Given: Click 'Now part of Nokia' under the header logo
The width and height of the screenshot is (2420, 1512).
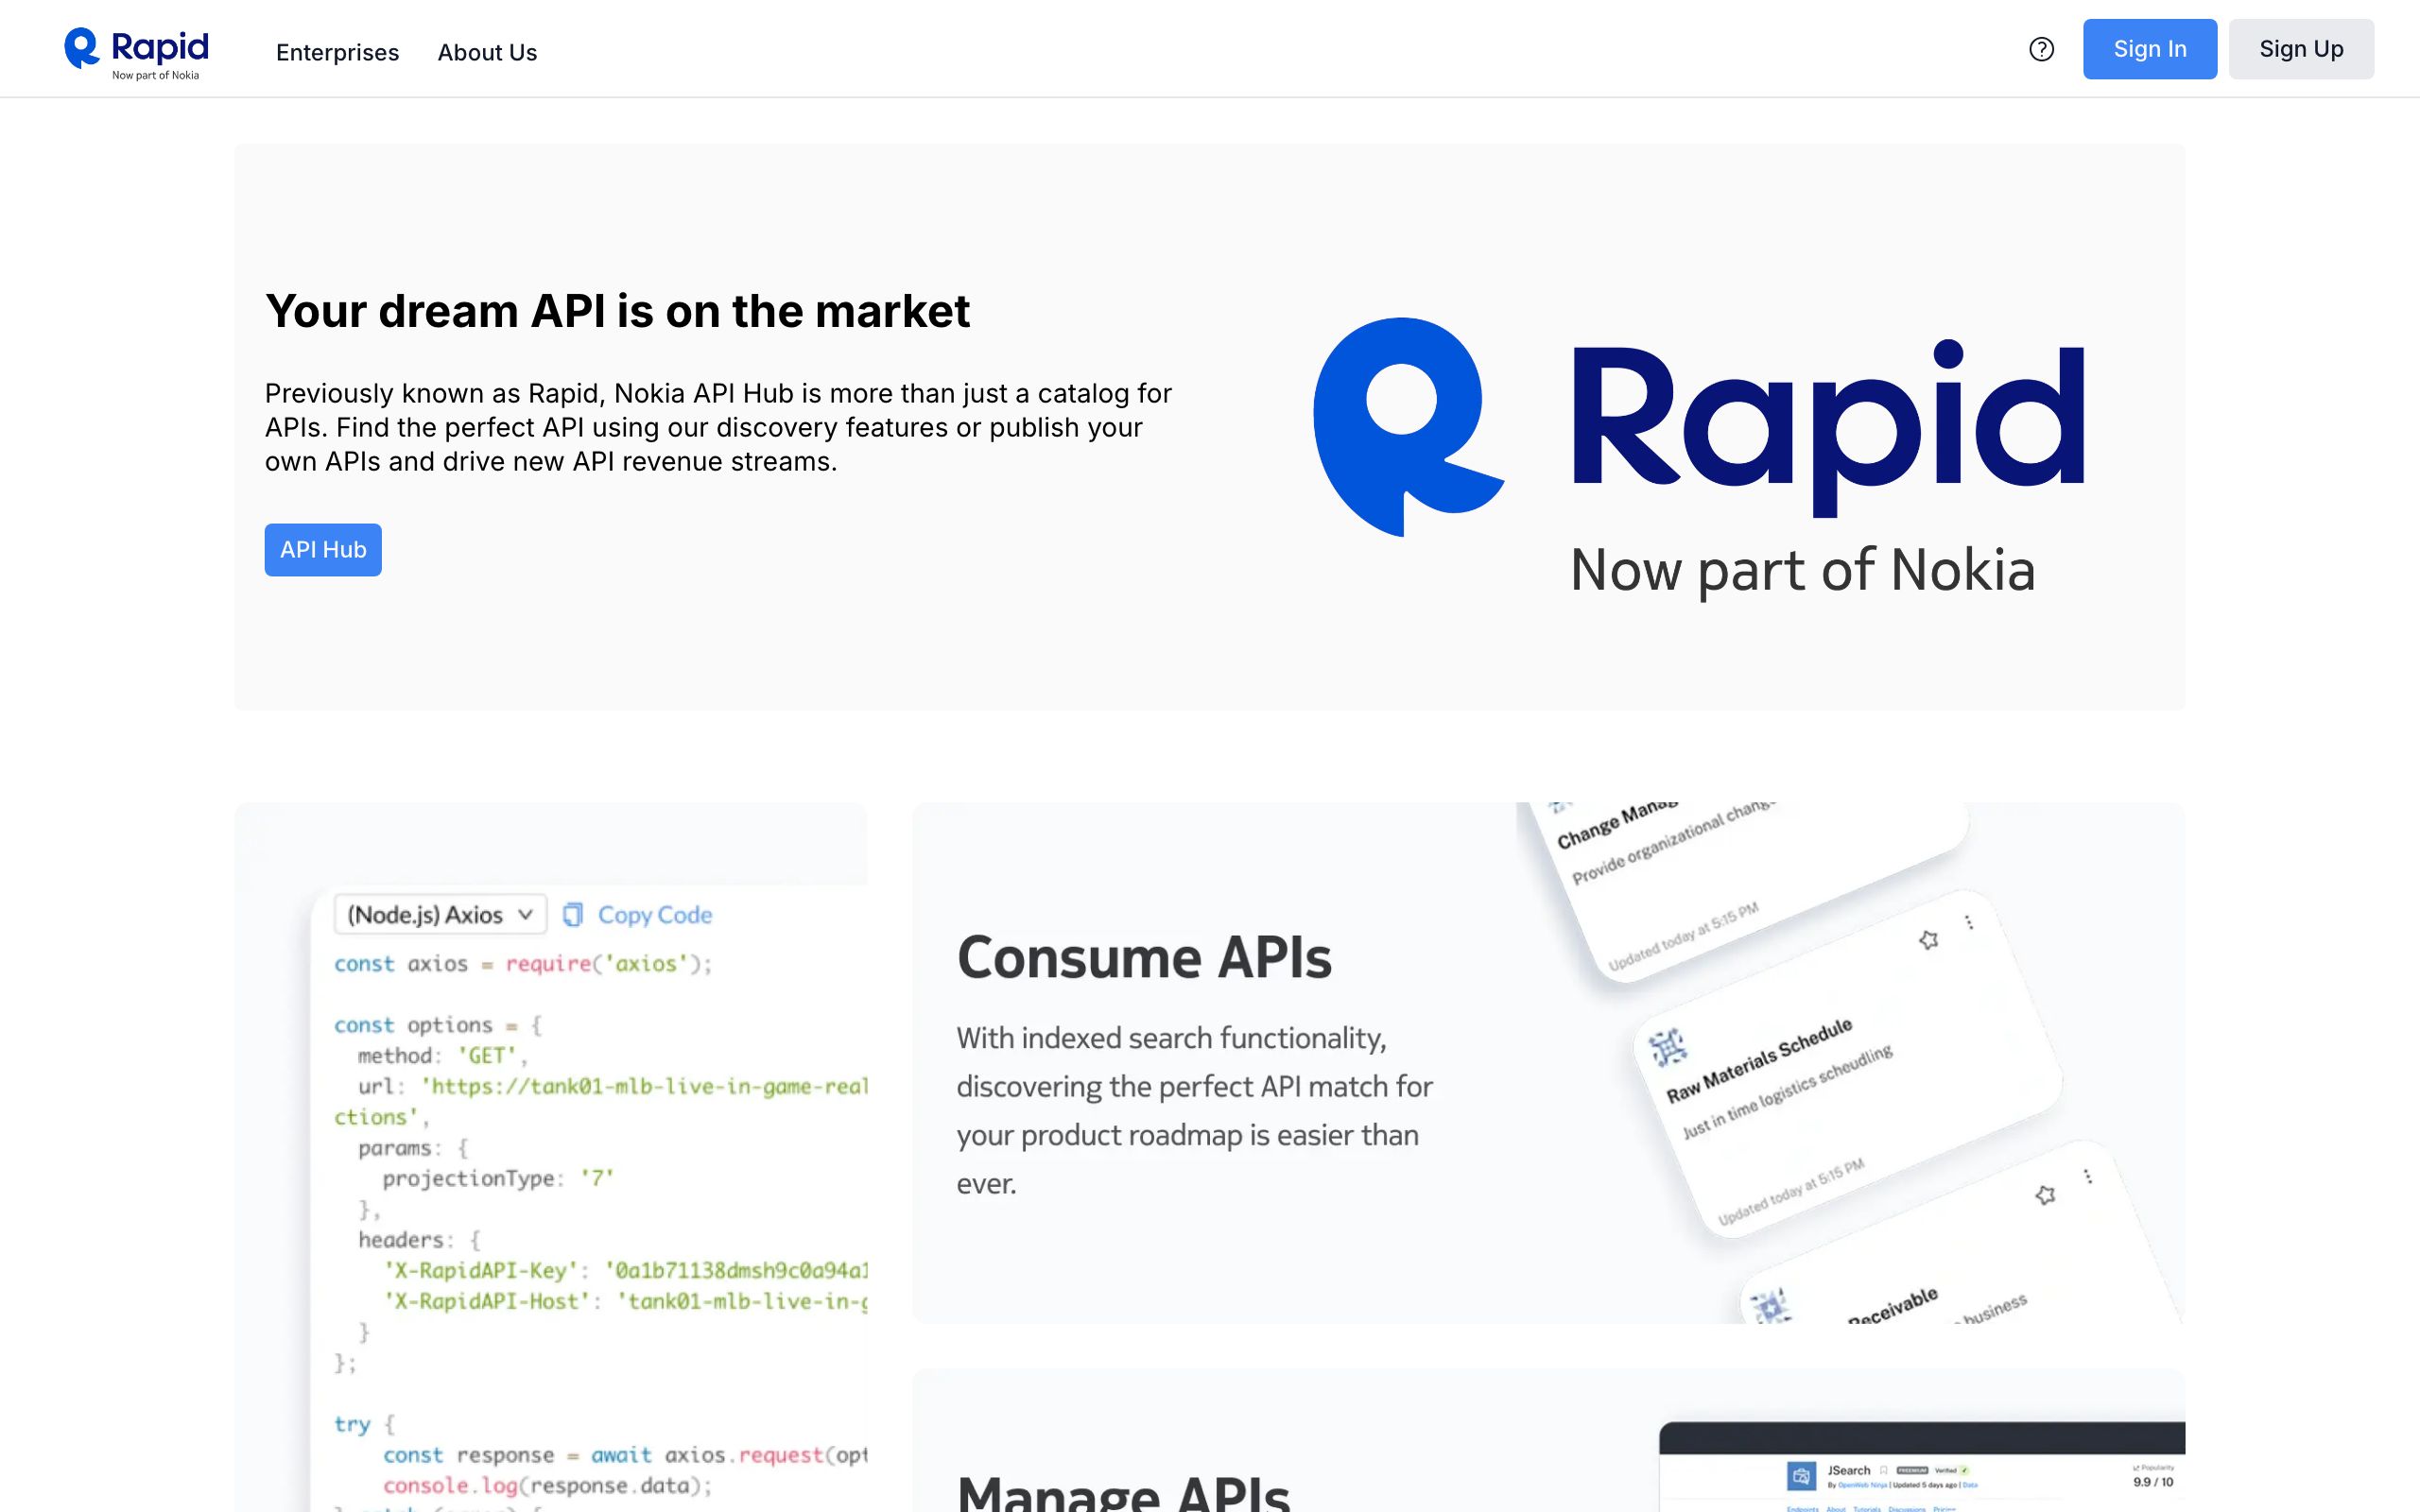Looking at the screenshot, I should tap(155, 75).
